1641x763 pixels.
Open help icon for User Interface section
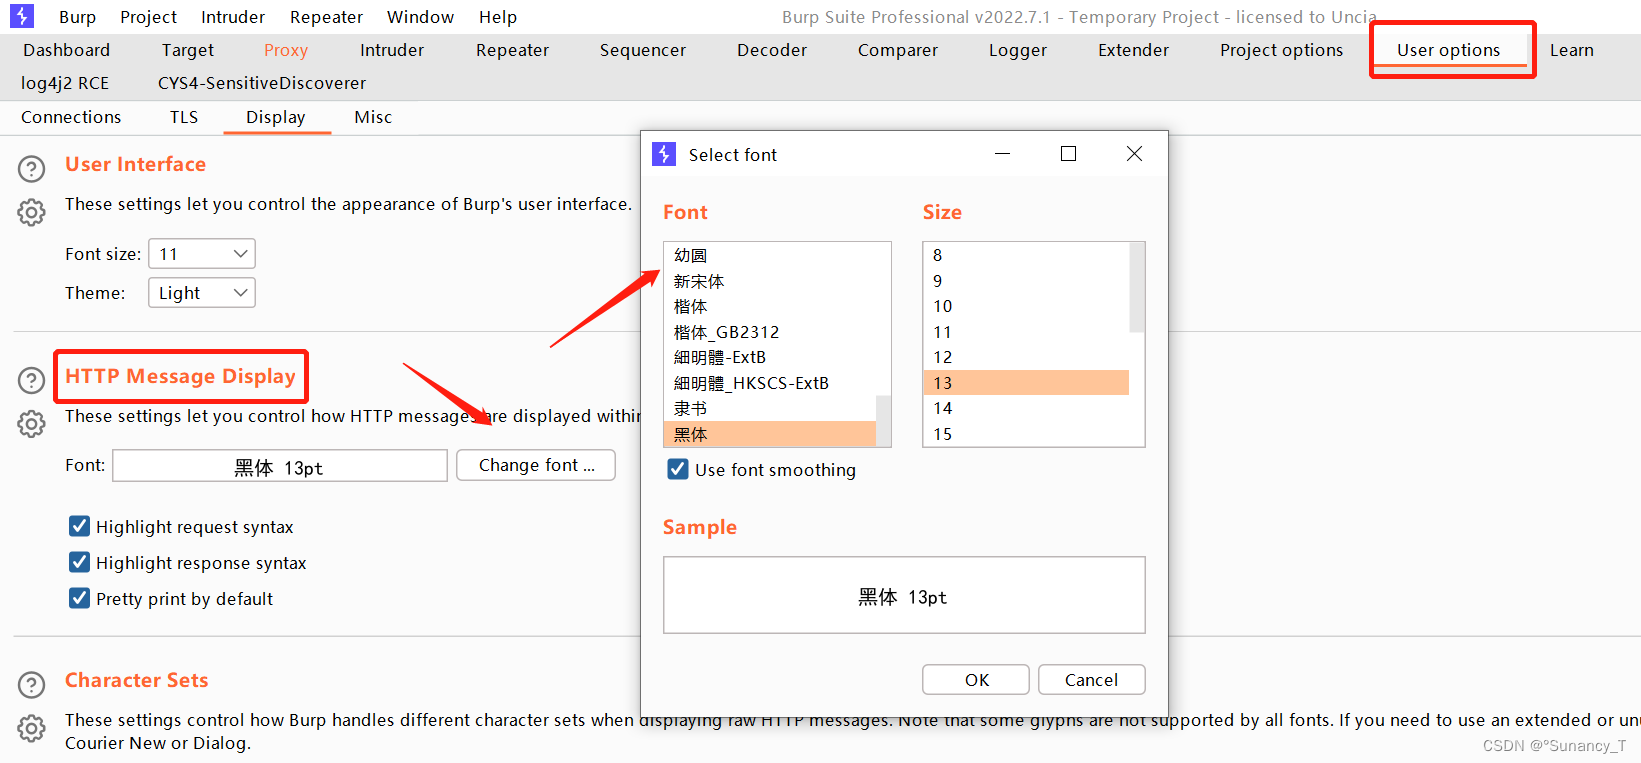(x=31, y=169)
